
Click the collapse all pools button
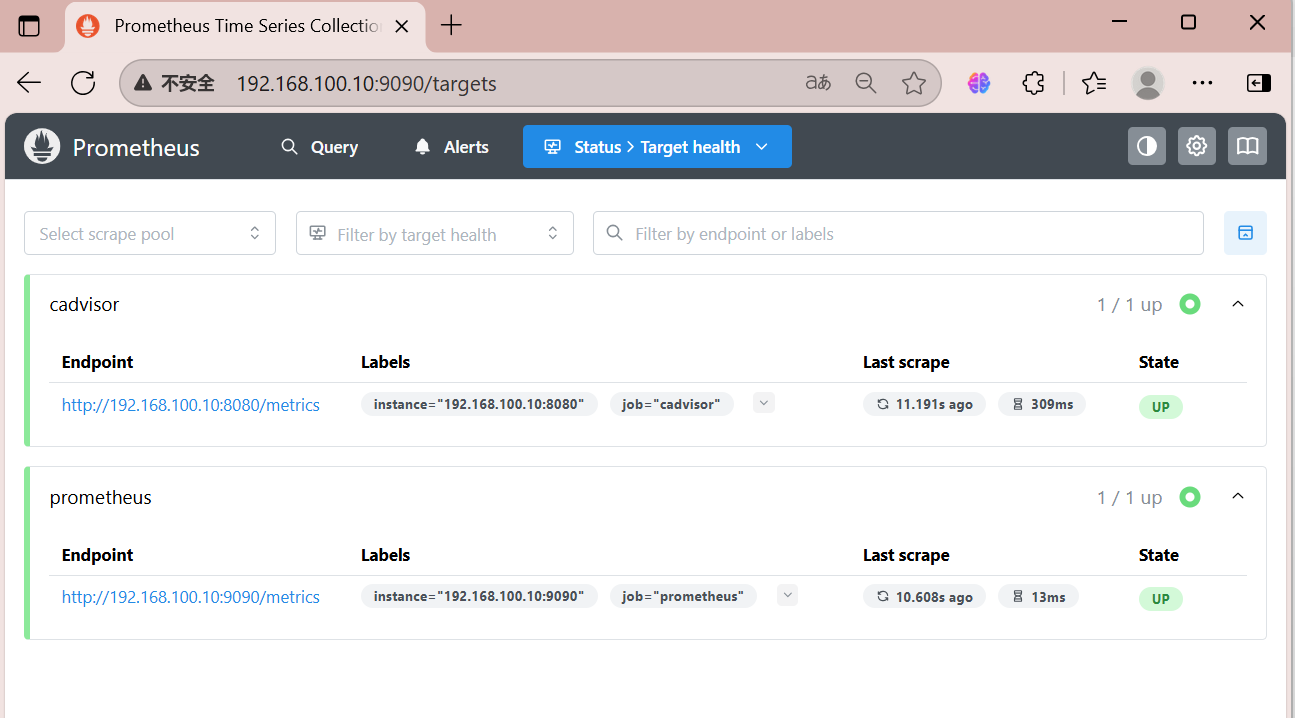click(1245, 233)
